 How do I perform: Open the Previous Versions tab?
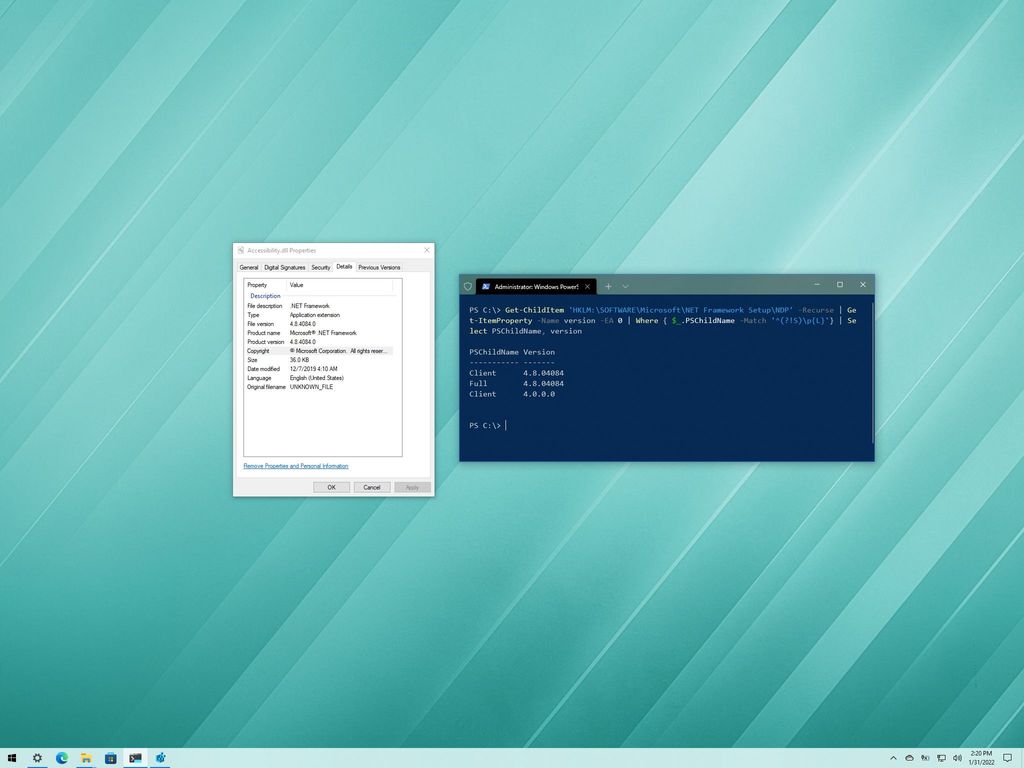[379, 267]
